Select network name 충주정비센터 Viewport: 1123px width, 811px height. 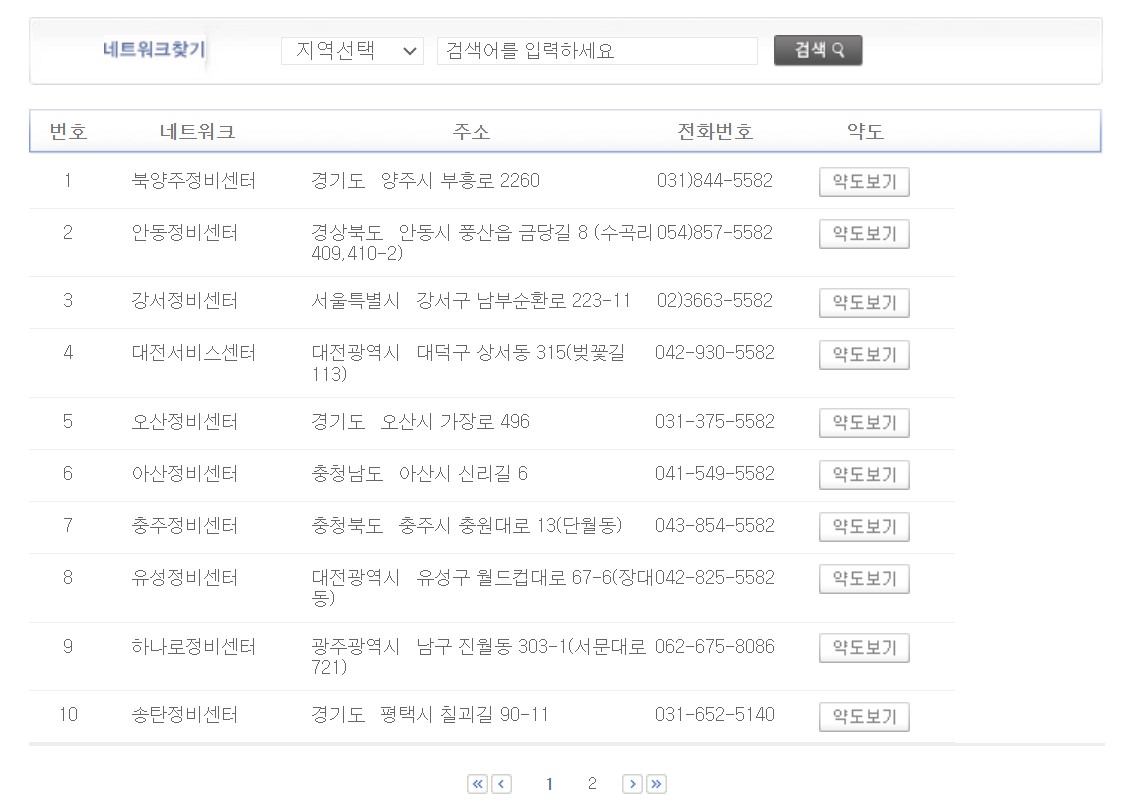(185, 526)
